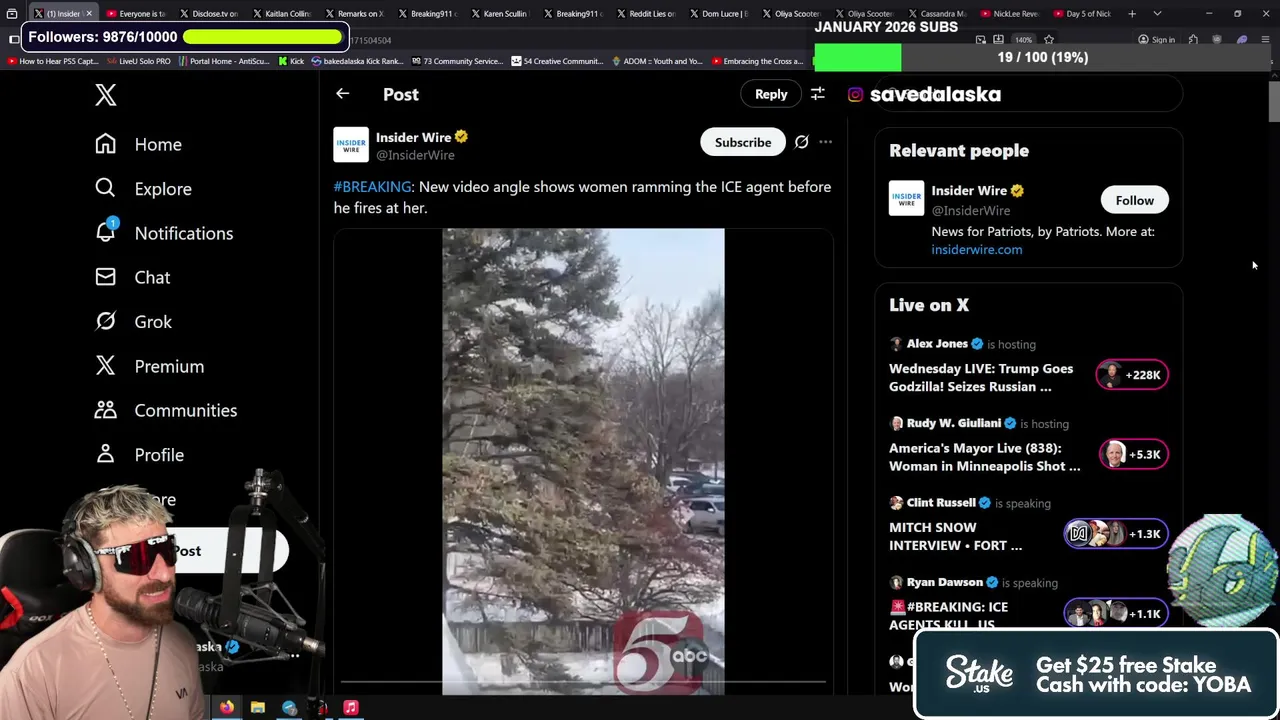This screenshot has height=720, width=1280.
Task: Switch to the Day 5 of Nick browser tab
Action: point(1082,14)
